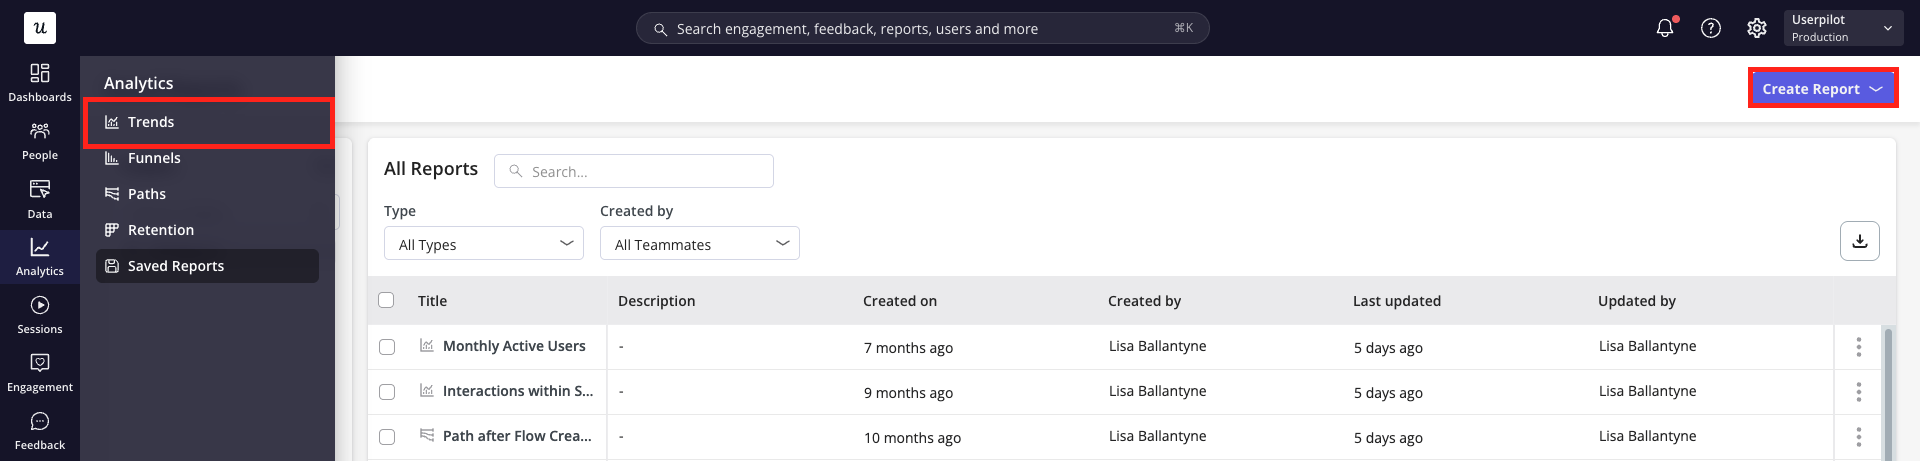Open the Path after Flow Crea... report
1920x461 pixels.
516,436
